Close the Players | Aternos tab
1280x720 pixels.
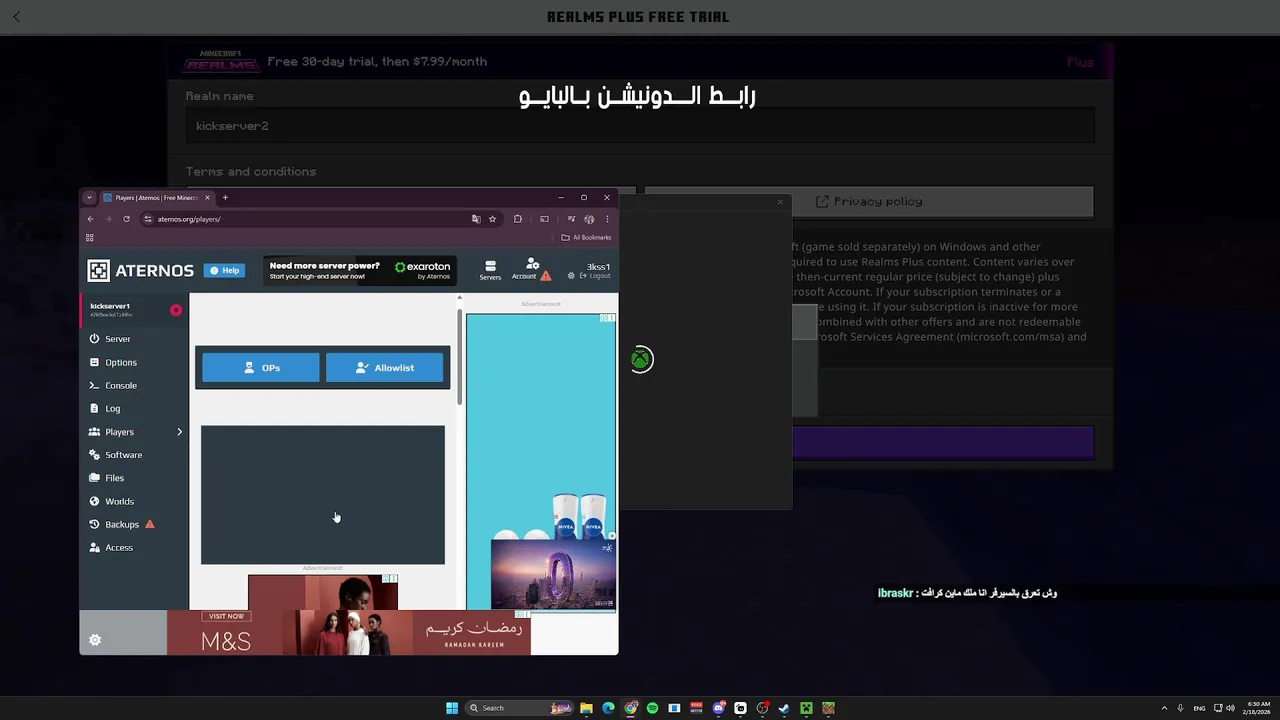(207, 198)
